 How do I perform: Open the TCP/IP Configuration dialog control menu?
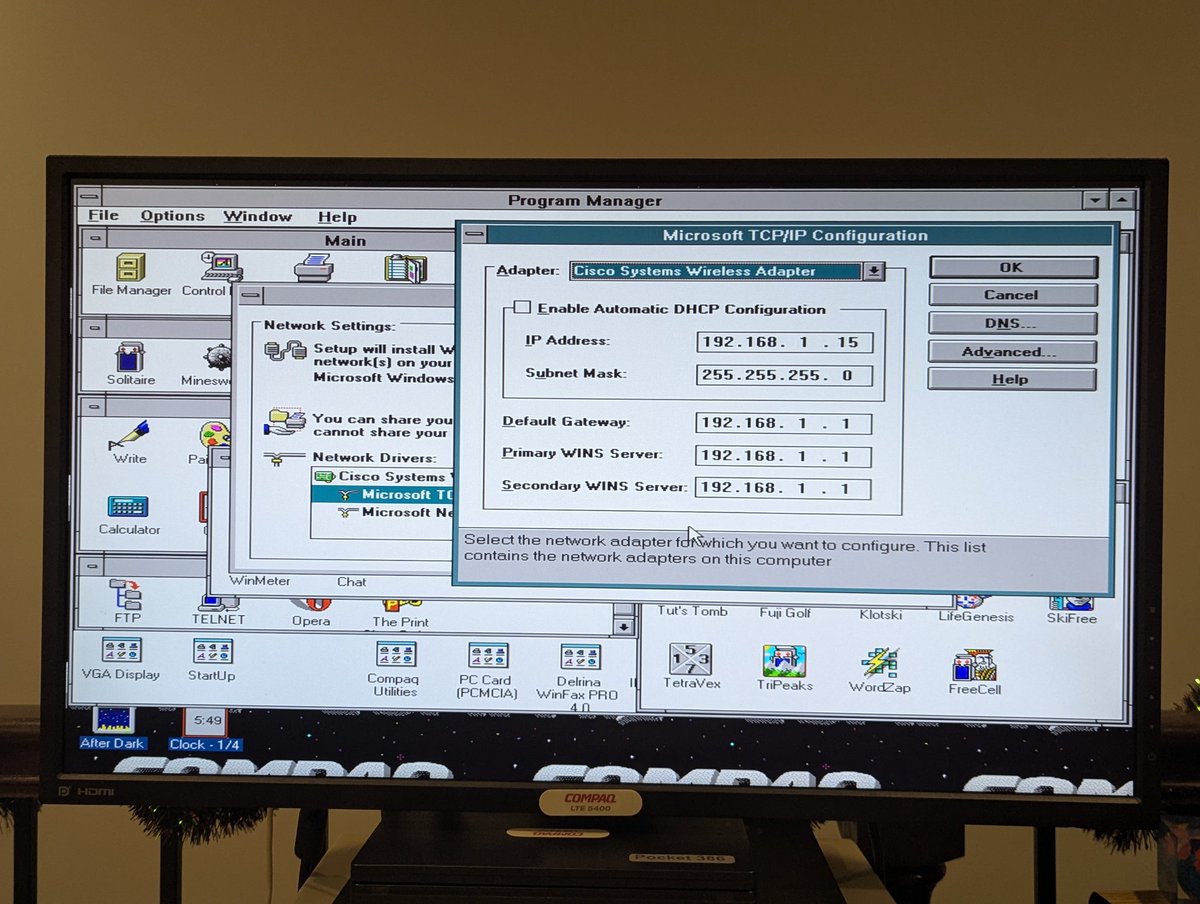(x=474, y=235)
